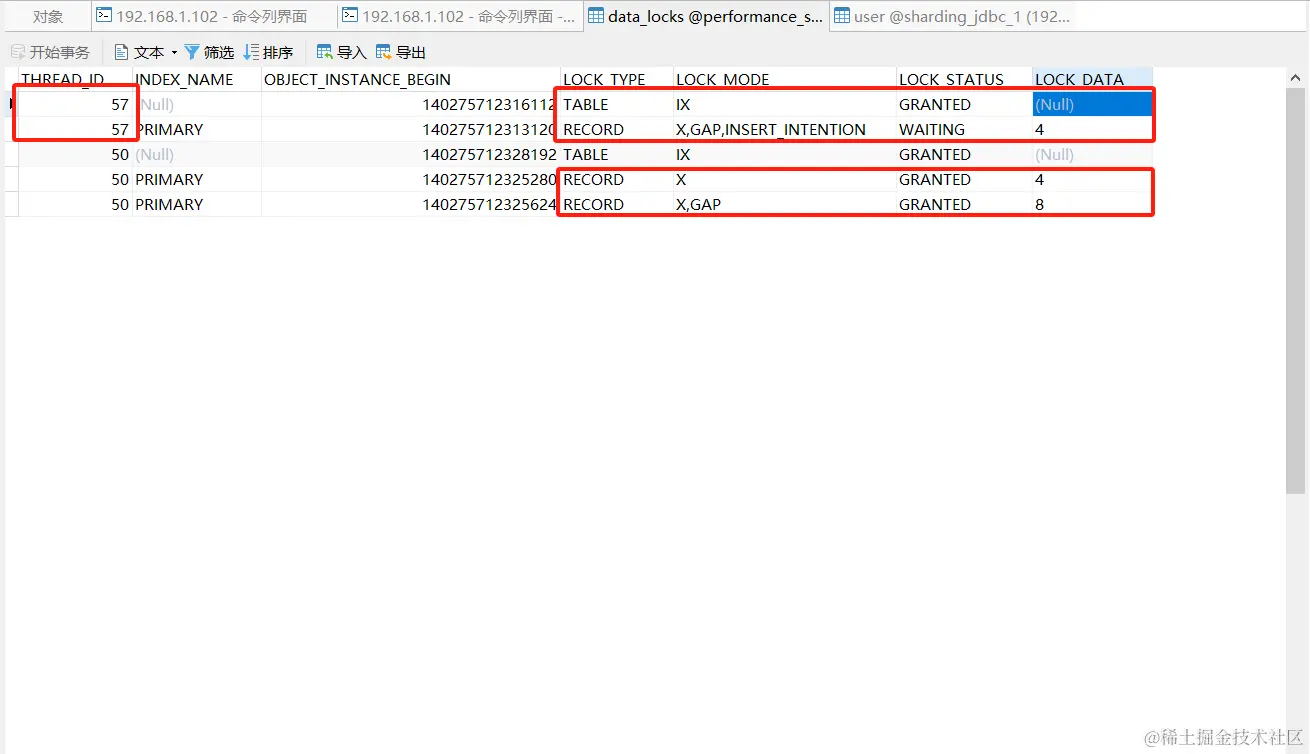The height and width of the screenshot is (754, 1310).
Task: Select the cell 140275712325624
Action: pos(411,204)
